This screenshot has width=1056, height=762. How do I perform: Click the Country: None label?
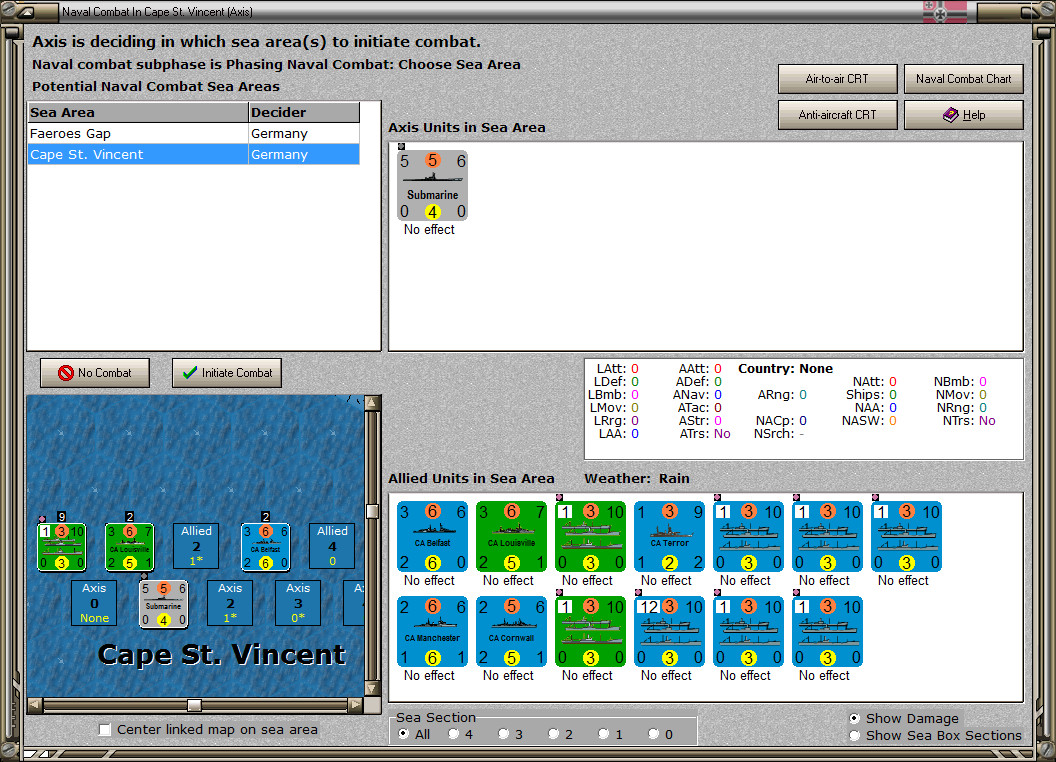point(785,369)
